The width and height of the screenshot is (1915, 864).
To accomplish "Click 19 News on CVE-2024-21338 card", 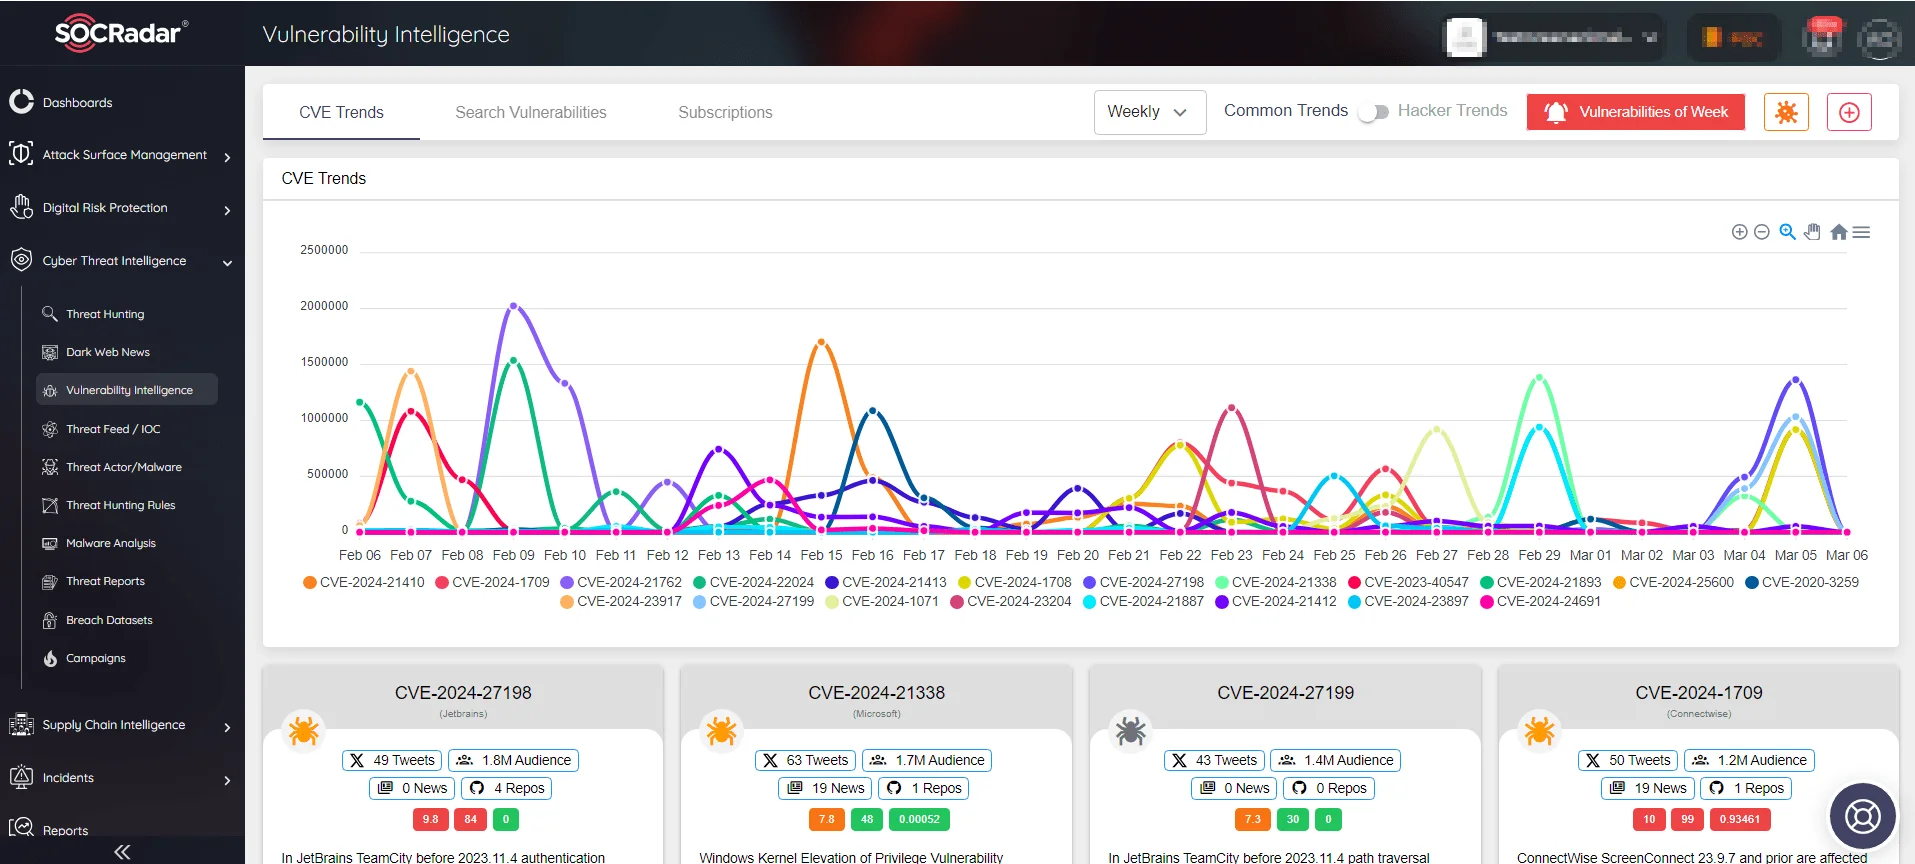I will coord(825,788).
